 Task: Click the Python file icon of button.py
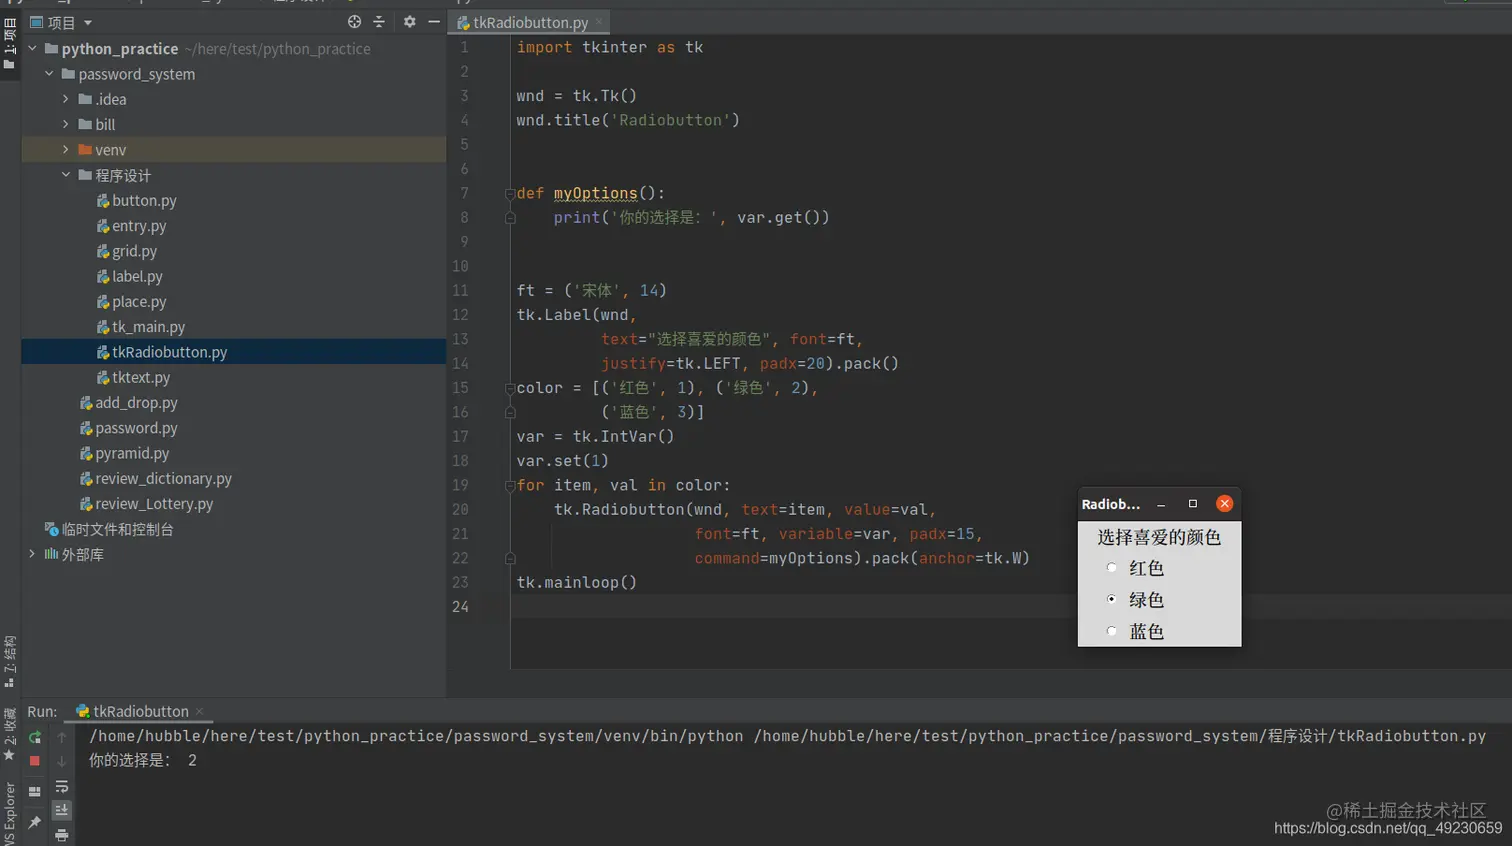pos(103,201)
